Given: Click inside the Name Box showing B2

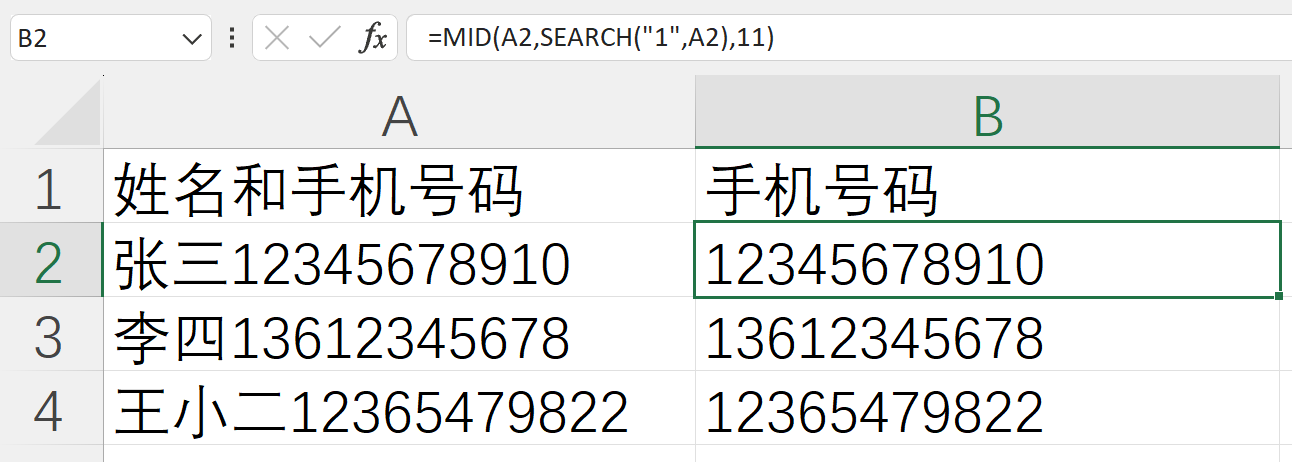Looking at the screenshot, I should 90,39.
